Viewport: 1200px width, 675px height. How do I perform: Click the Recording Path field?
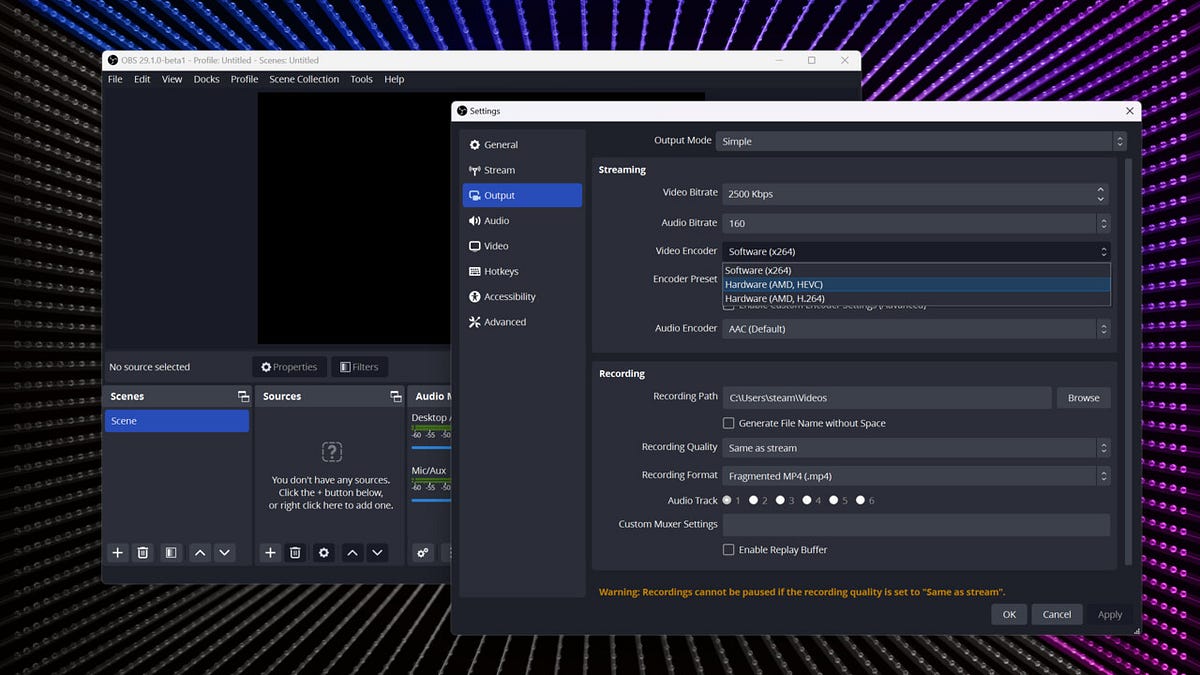point(886,398)
